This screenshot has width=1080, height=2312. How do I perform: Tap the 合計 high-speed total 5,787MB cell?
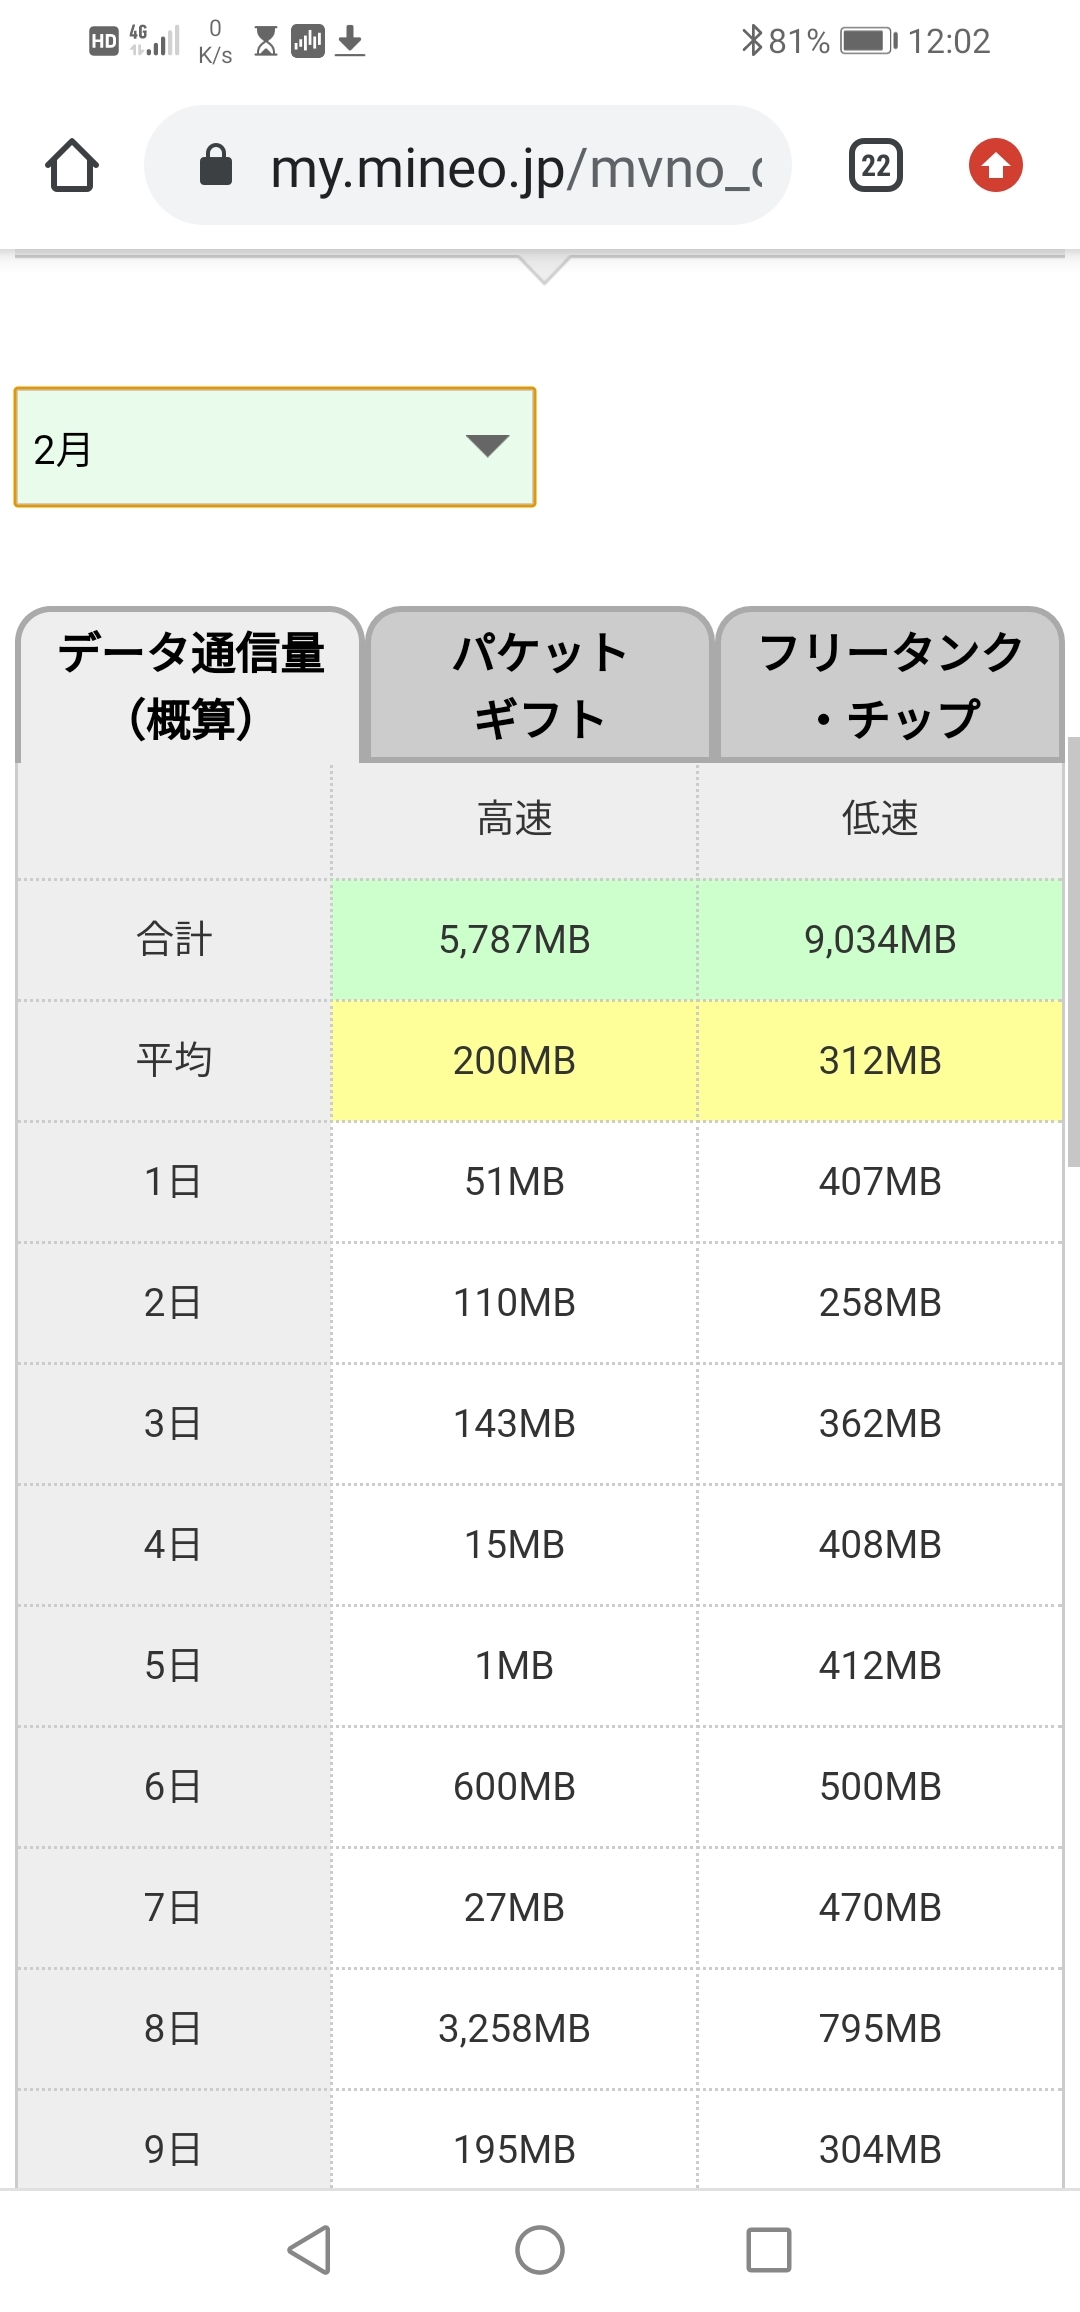point(514,940)
